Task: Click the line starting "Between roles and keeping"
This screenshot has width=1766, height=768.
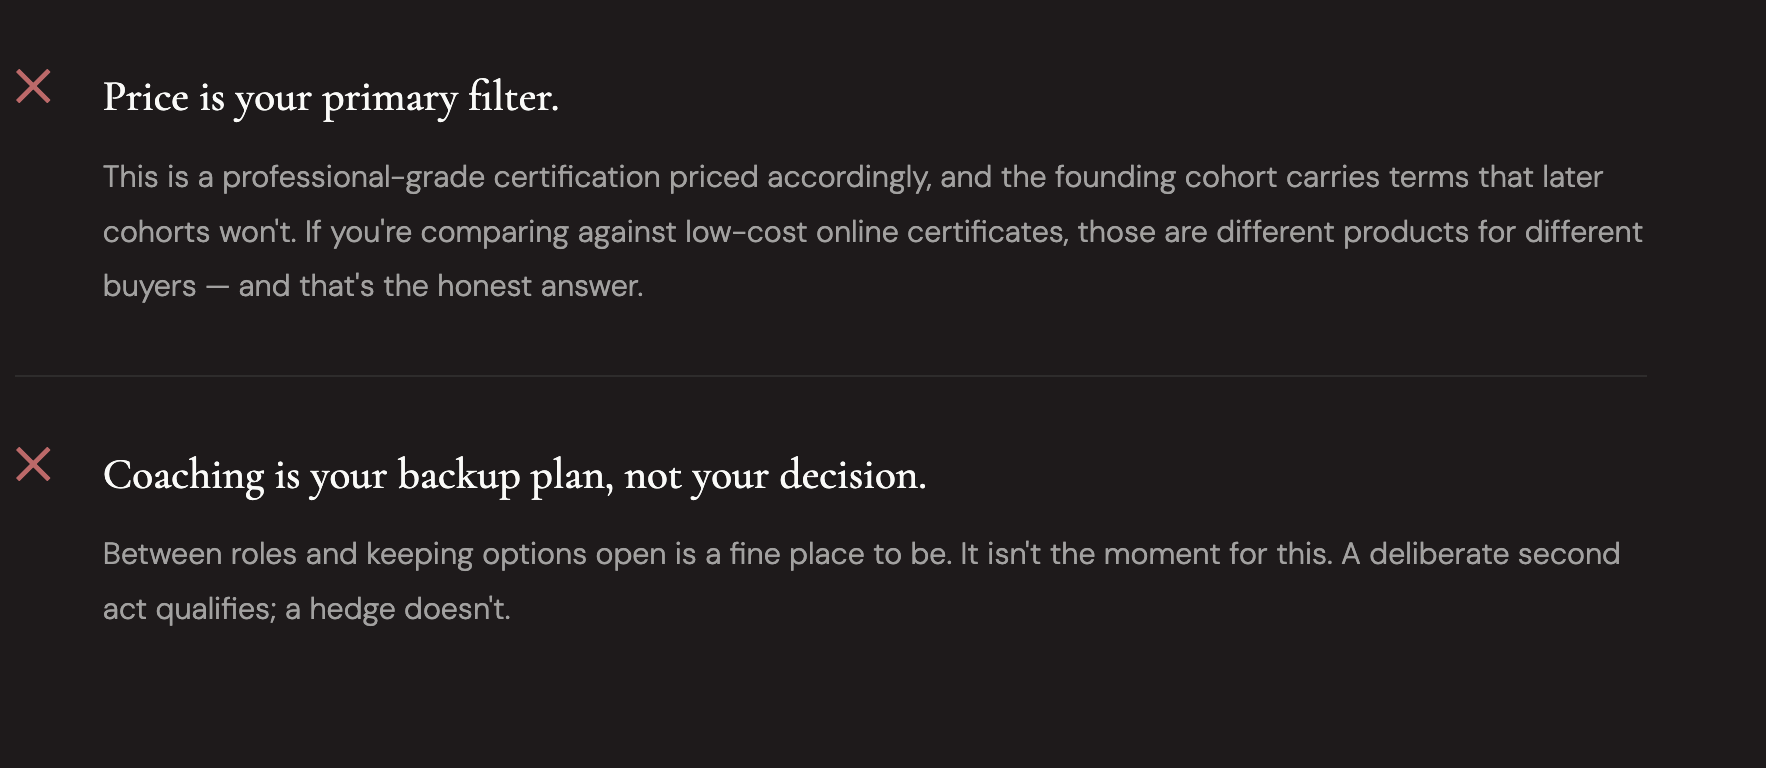Action: click(861, 554)
